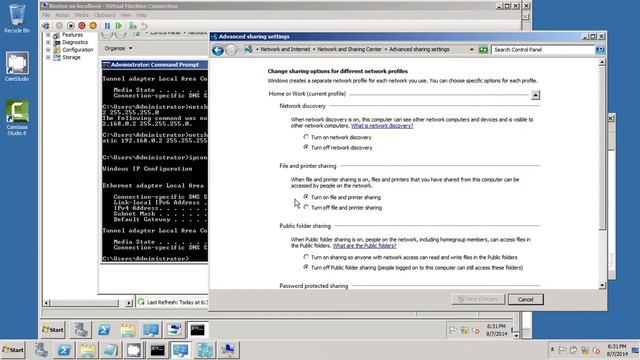Screen dimensions: 640x360
Task: Open the Media menu in VM Connection
Action: point(82,15)
